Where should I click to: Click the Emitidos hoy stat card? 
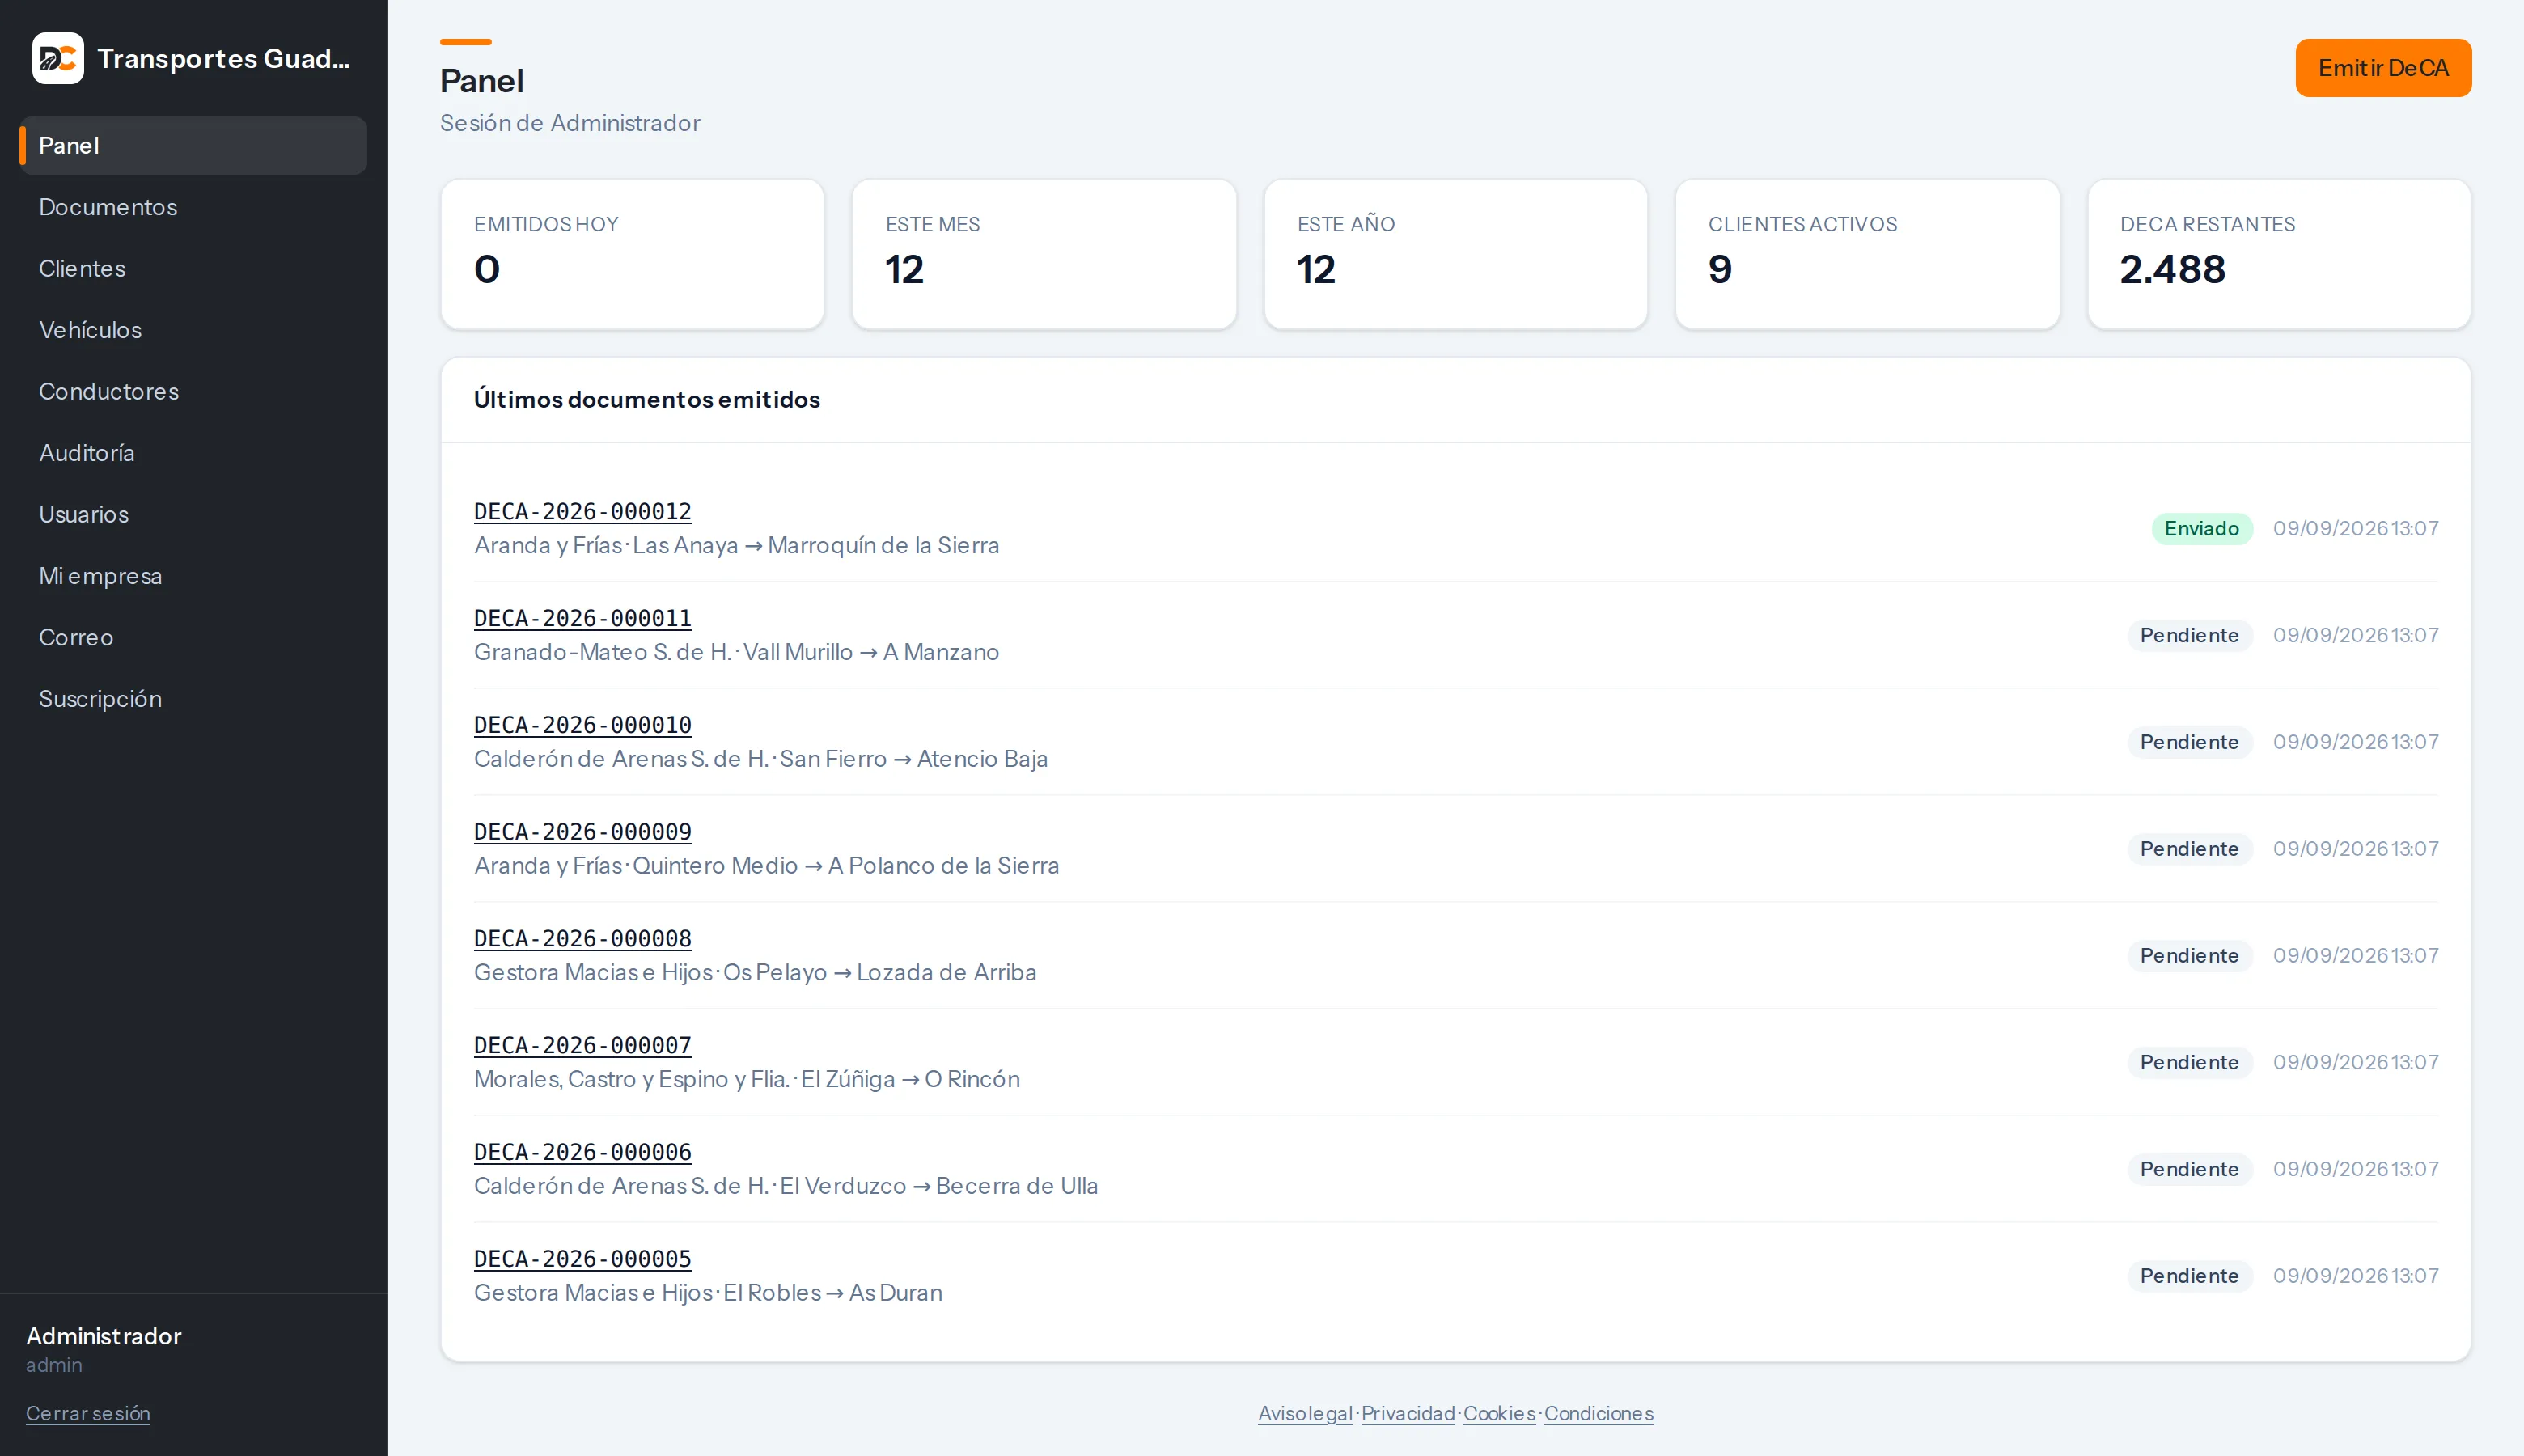click(x=632, y=254)
